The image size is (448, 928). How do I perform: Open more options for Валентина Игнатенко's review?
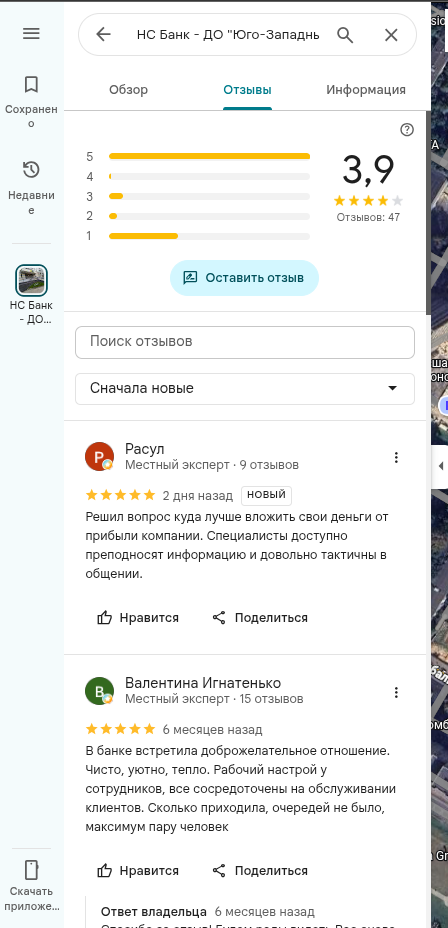tap(397, 692)
